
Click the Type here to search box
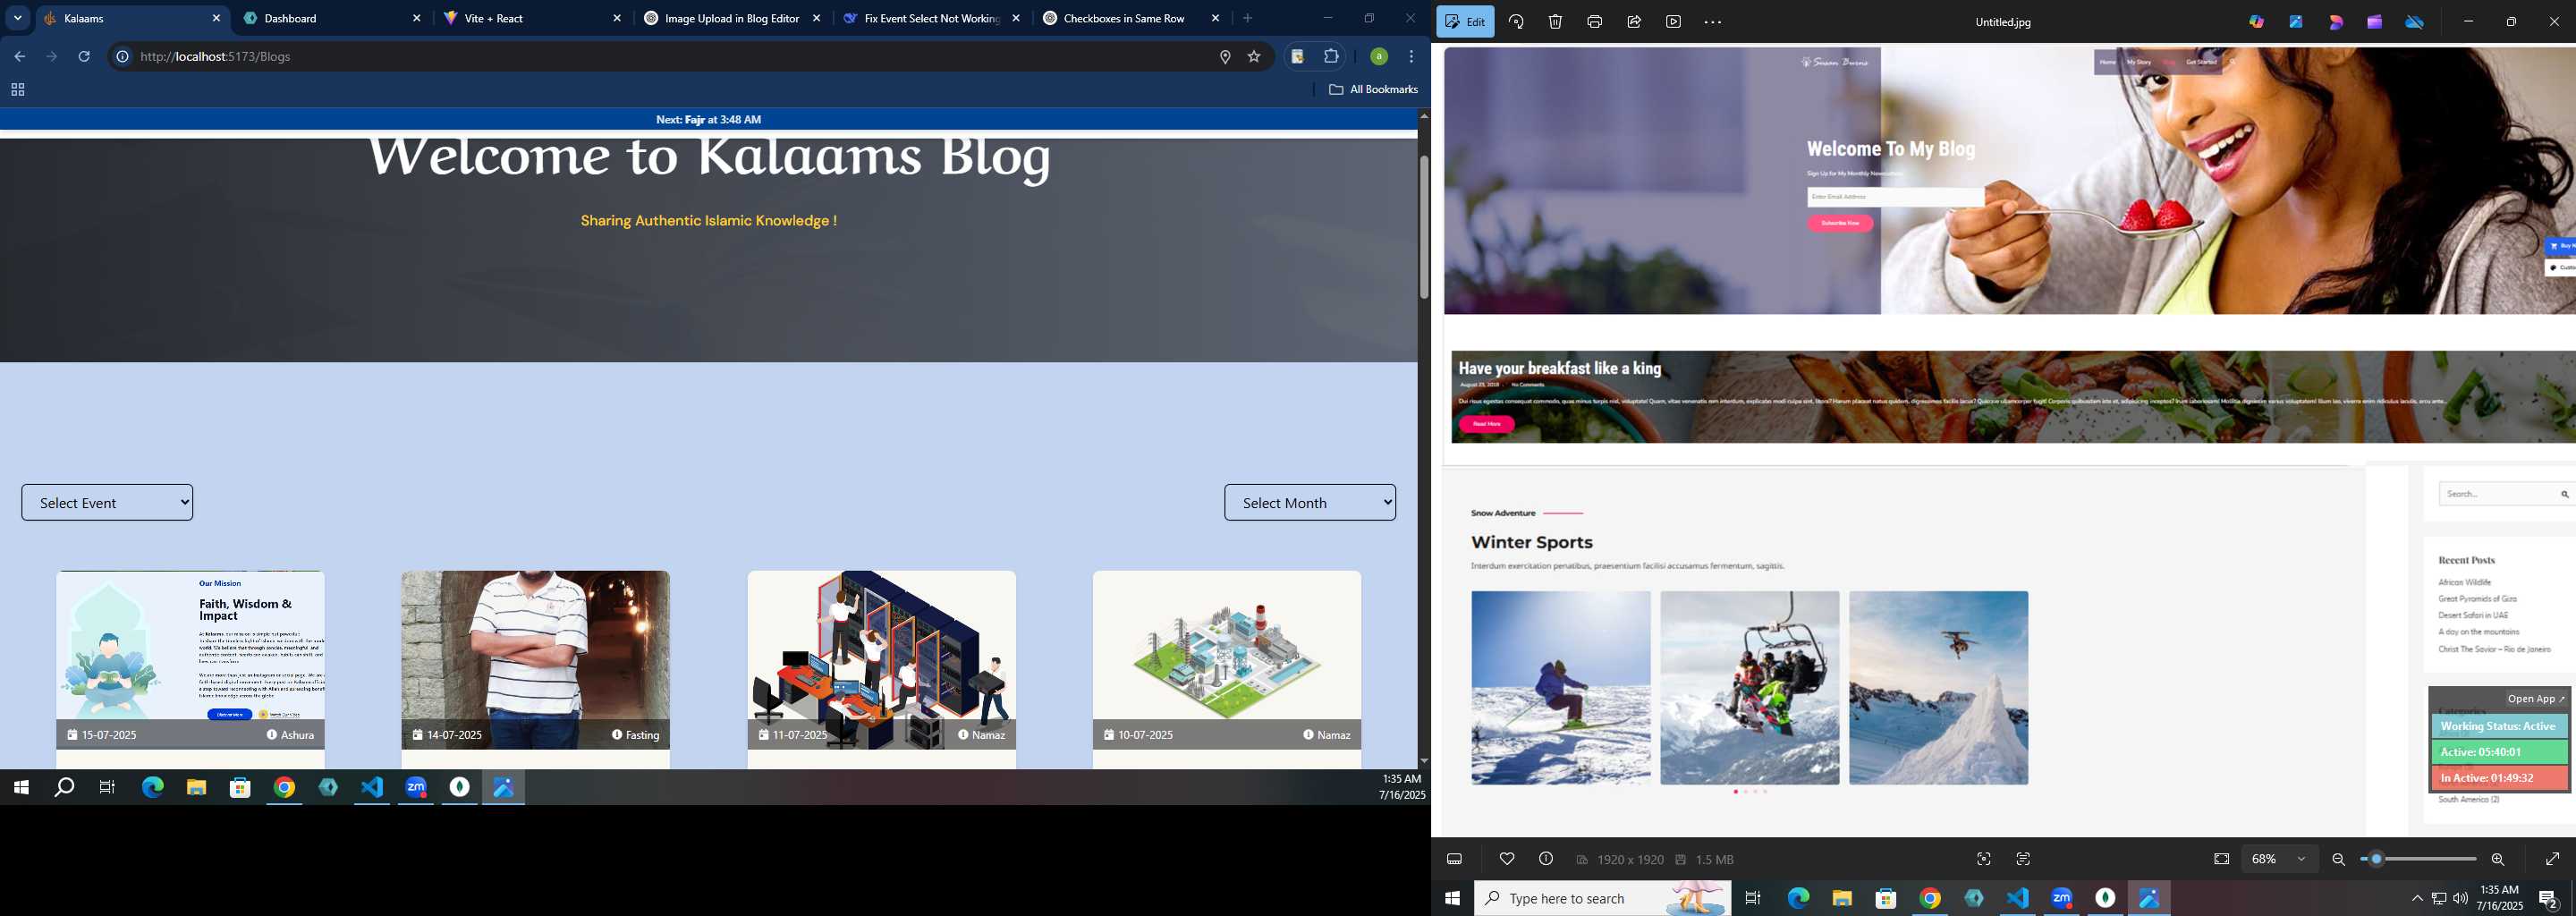[1603, 898]
